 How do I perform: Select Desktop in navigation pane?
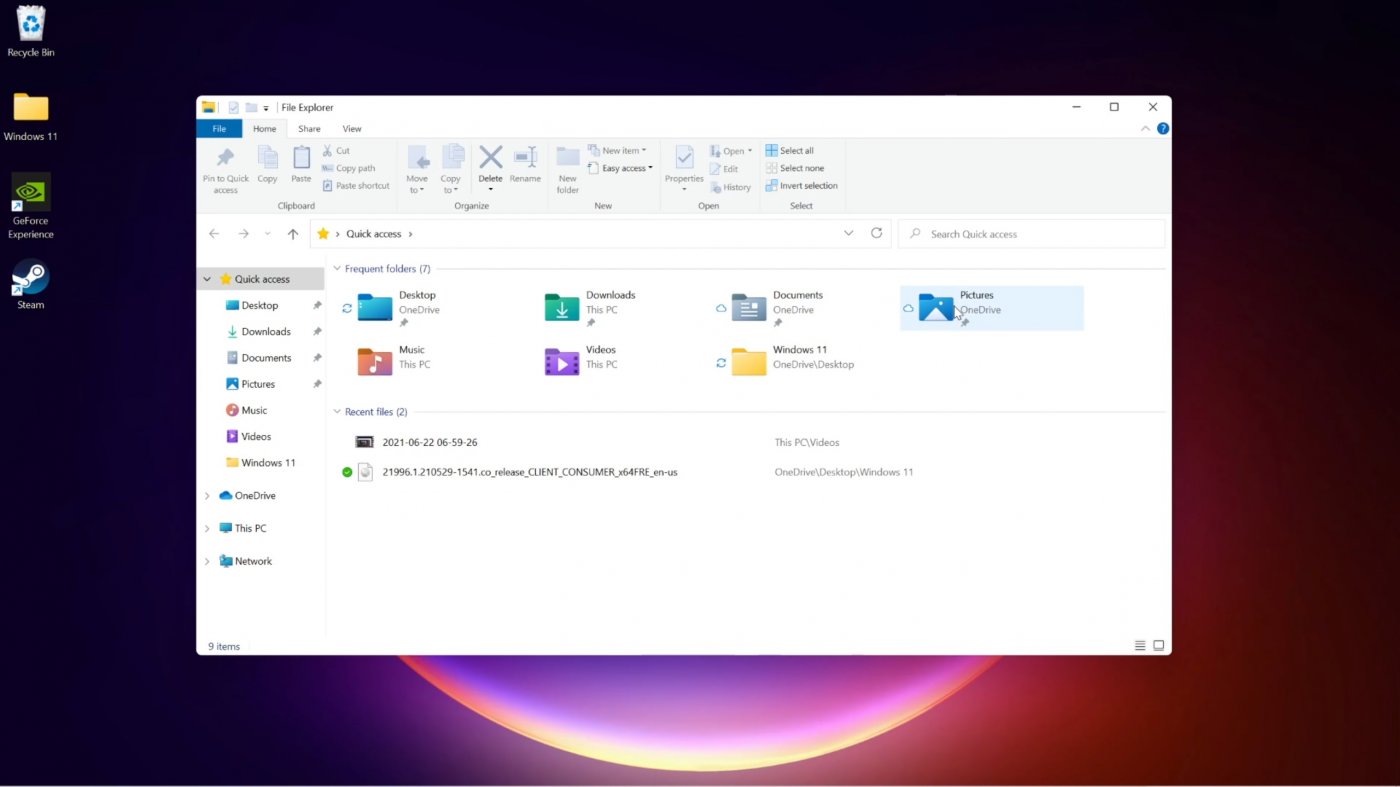(260, 305)
